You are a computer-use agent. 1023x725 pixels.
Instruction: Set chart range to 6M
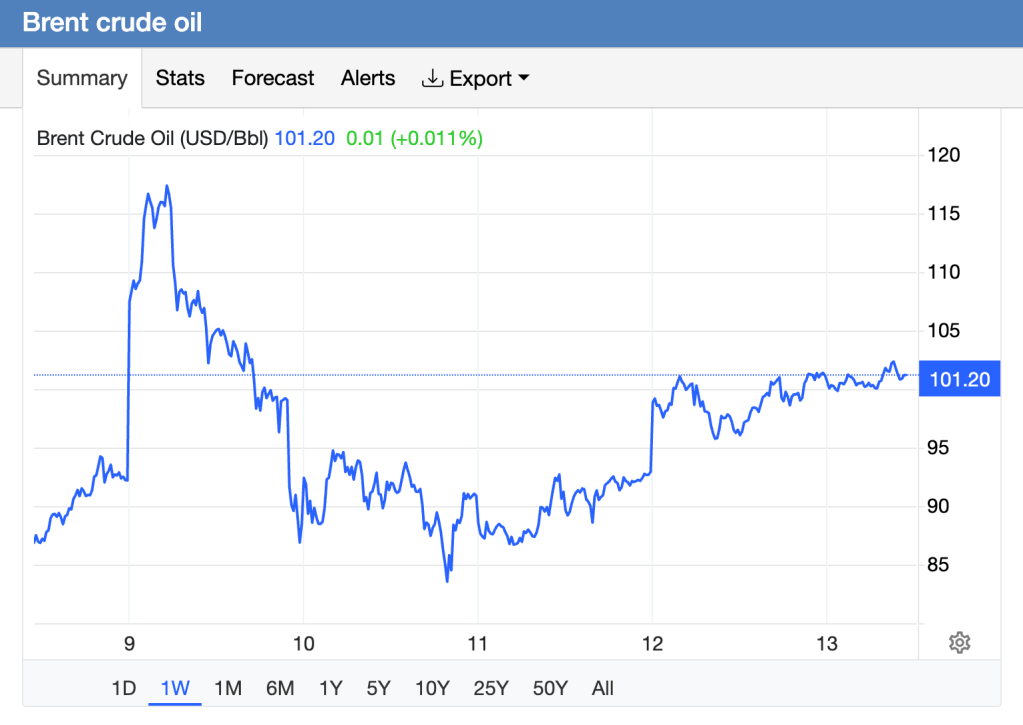pos(280,688)
